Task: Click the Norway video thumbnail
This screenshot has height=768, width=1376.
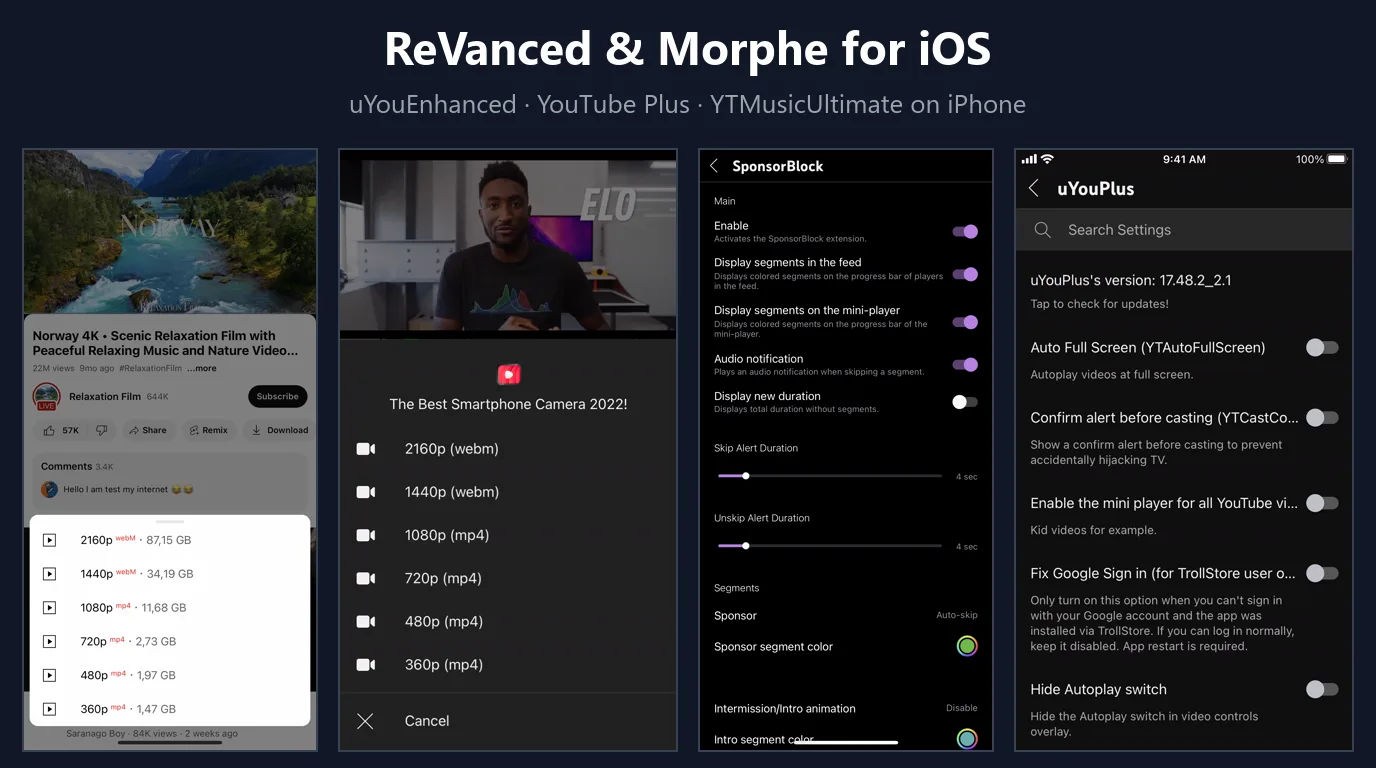Action: coord(170,231)
